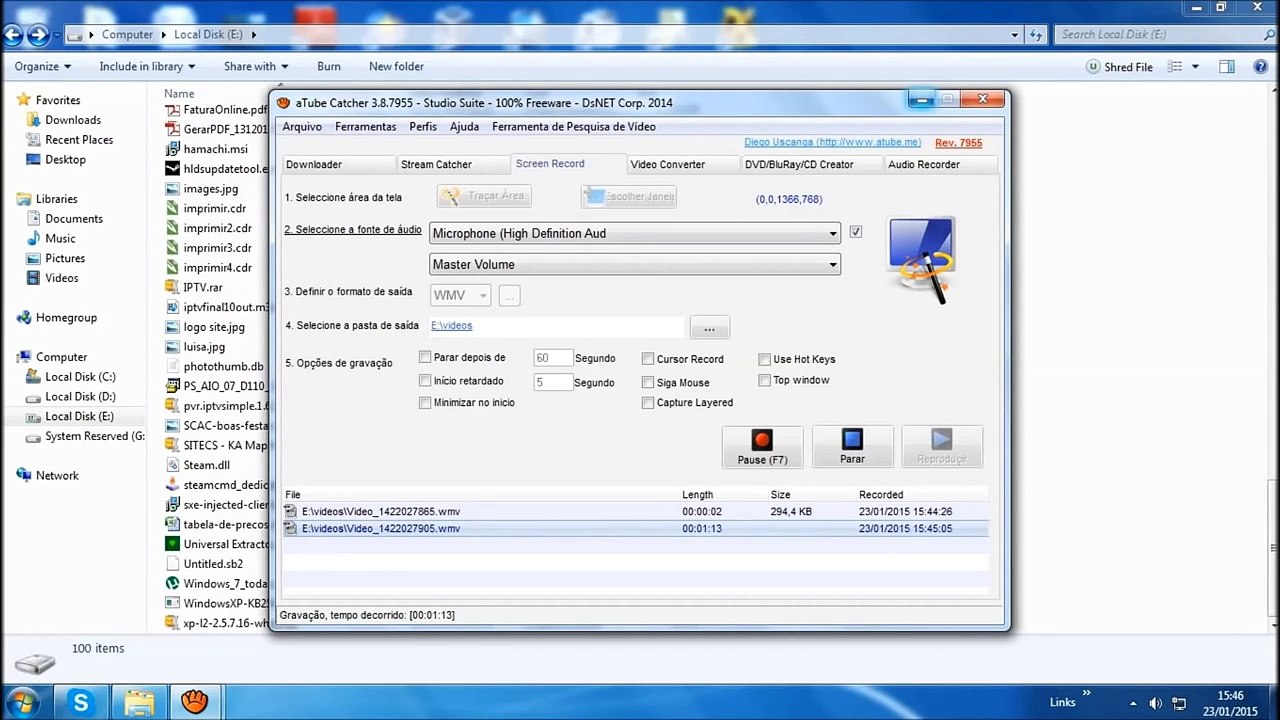Image resolution: width=1280 pixels, height=720 pixels.
Task: Pause the recording with the Pause (F7) button
Action: pyautogui.click(x=762, y=447)
